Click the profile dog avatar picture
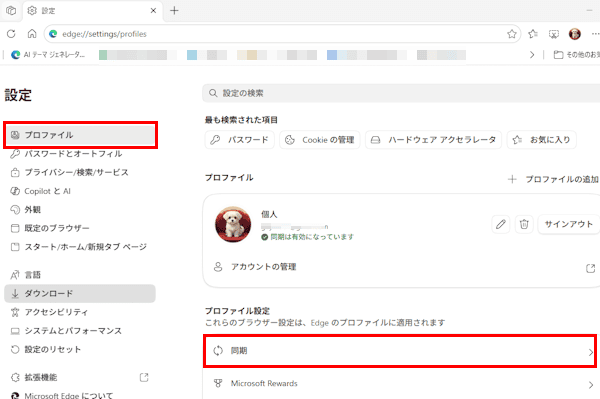This screenshot has height=399, width=600. pyautogui.click(x=233, y=225)
